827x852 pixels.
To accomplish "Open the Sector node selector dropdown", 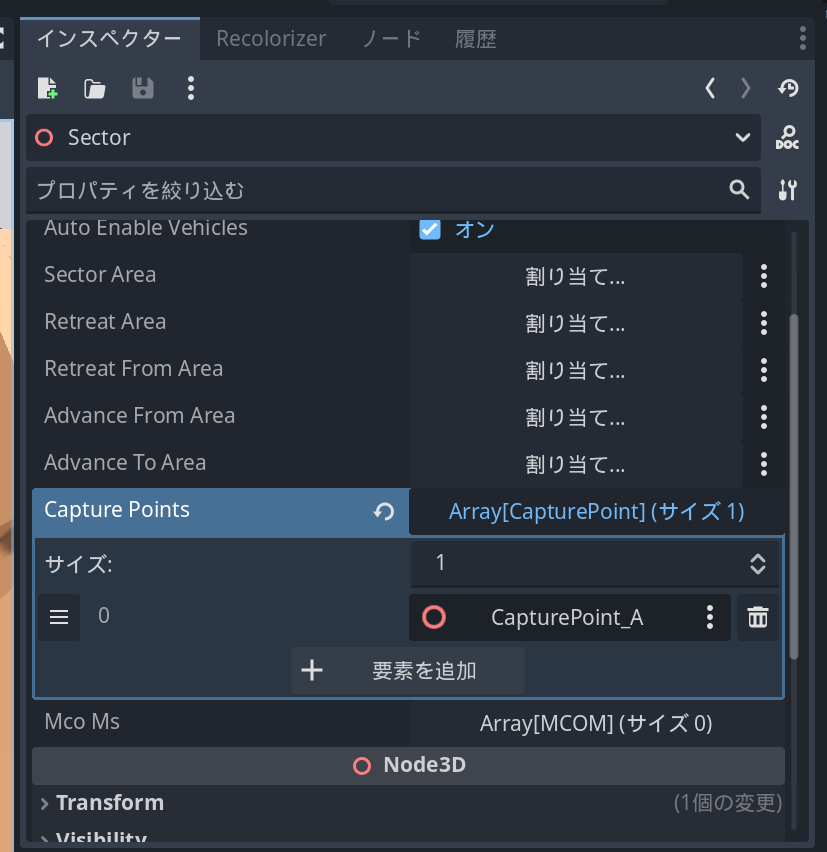I will 742,138.
